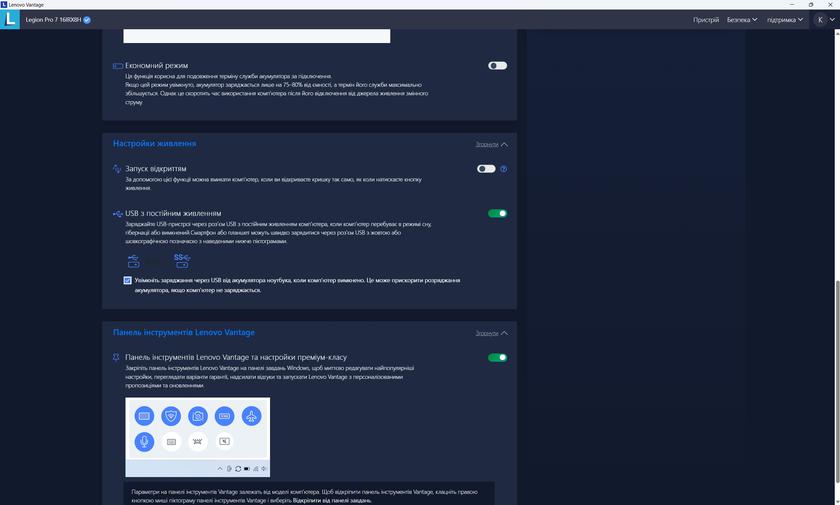Disable USB з постійним живленням toggle
The image size is (840, 505).
click(x=497, y=213)
